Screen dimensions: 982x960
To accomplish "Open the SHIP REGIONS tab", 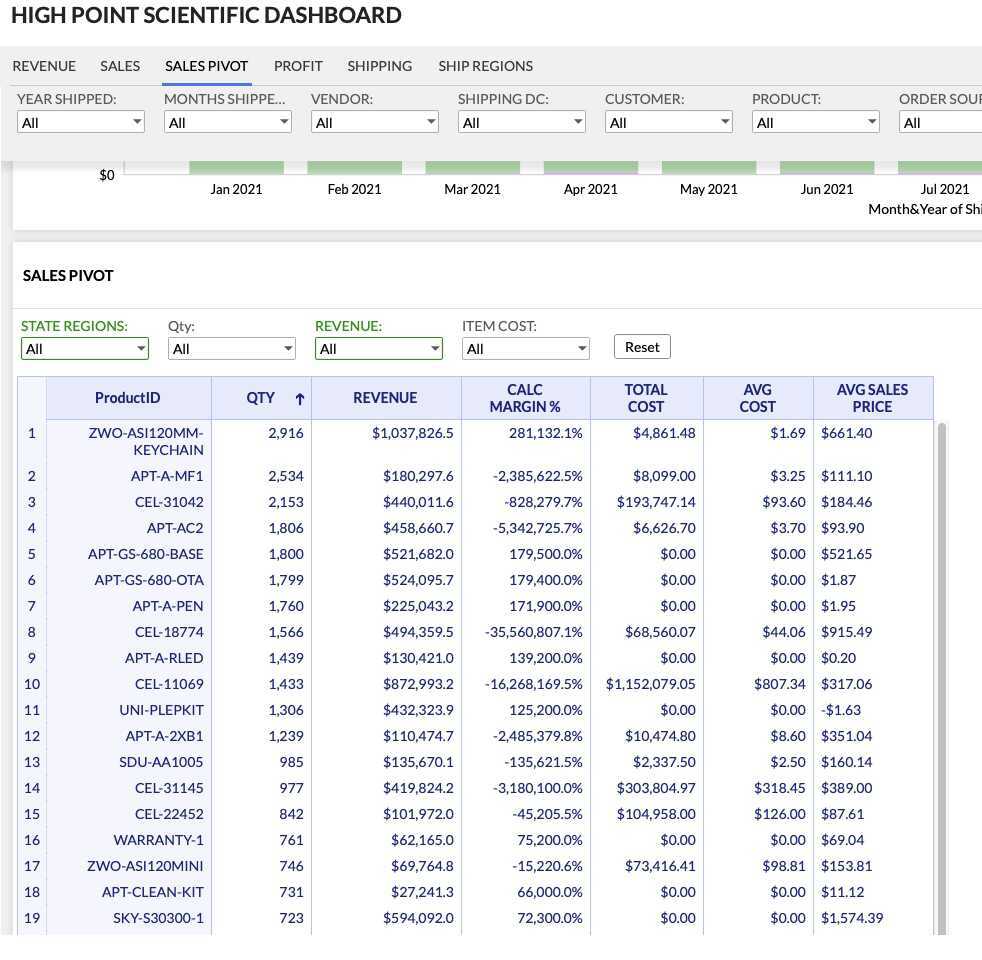I will pos(485,66).
